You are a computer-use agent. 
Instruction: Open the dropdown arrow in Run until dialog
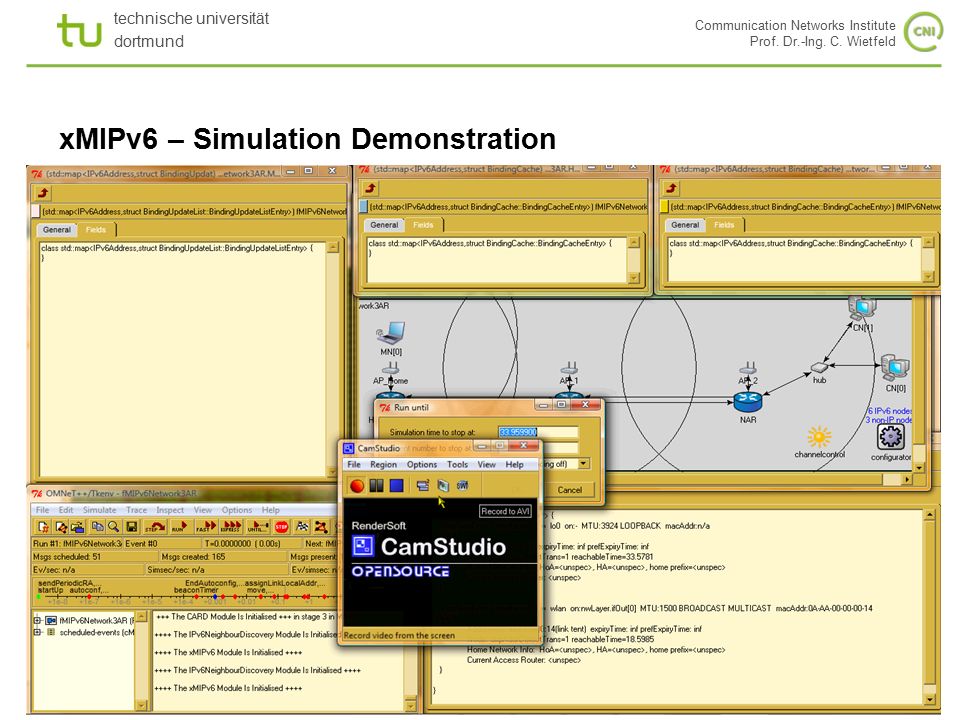click(x=583, y=463)
